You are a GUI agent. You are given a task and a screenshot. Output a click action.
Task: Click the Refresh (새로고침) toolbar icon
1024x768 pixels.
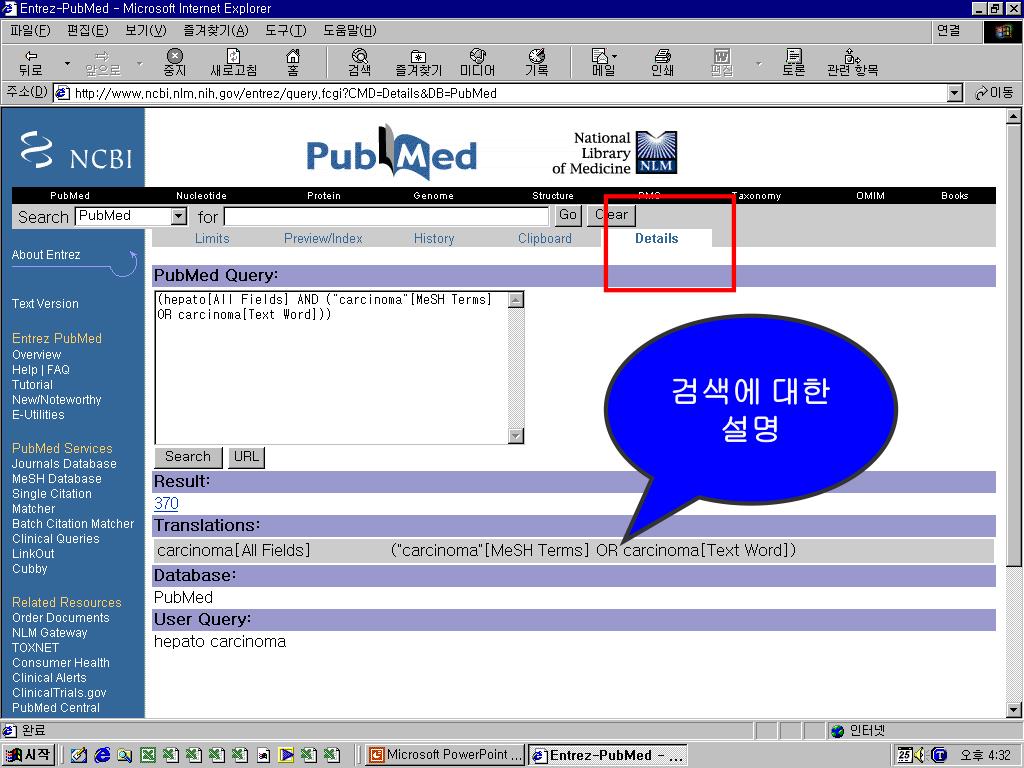[x=233, y=63]
